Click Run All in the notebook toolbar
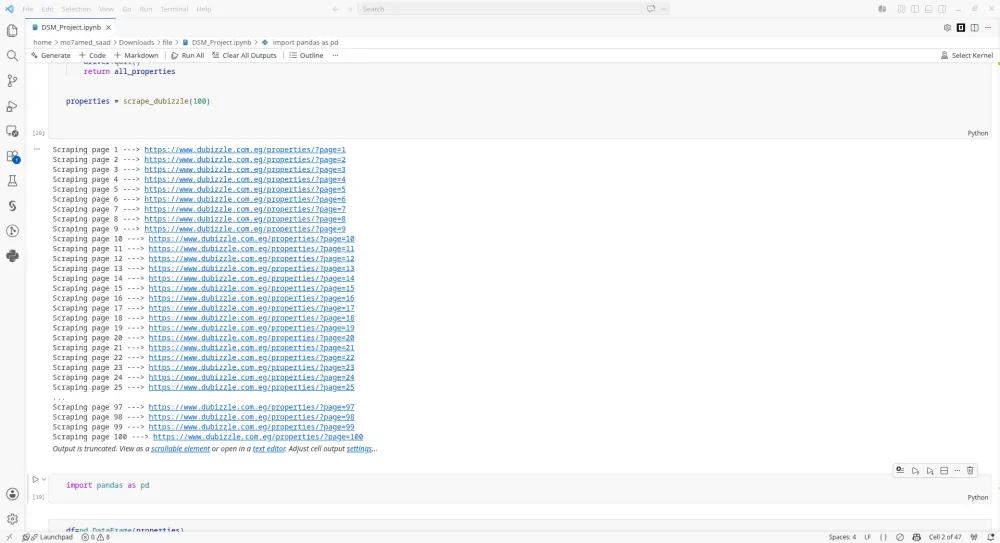 coord(188,56)
